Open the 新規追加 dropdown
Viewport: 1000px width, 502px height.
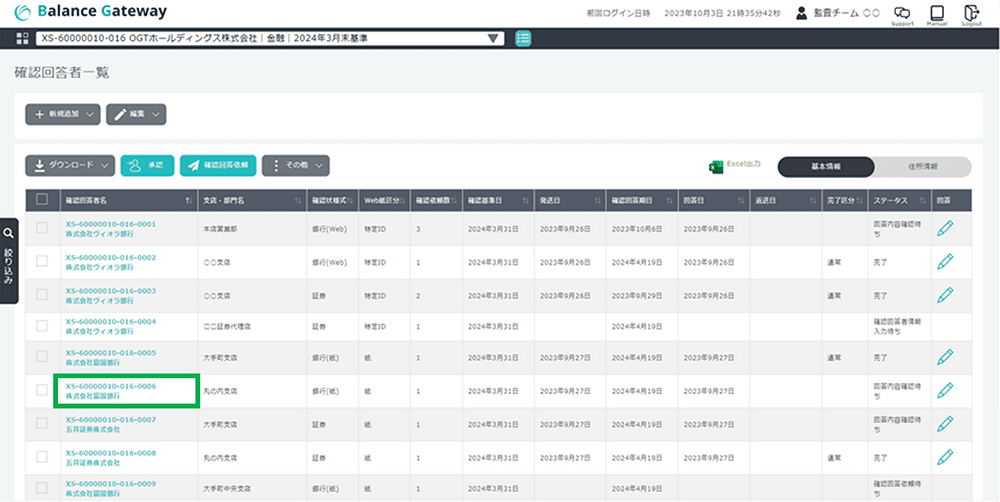pyautogui.click(x=62, y=114)
